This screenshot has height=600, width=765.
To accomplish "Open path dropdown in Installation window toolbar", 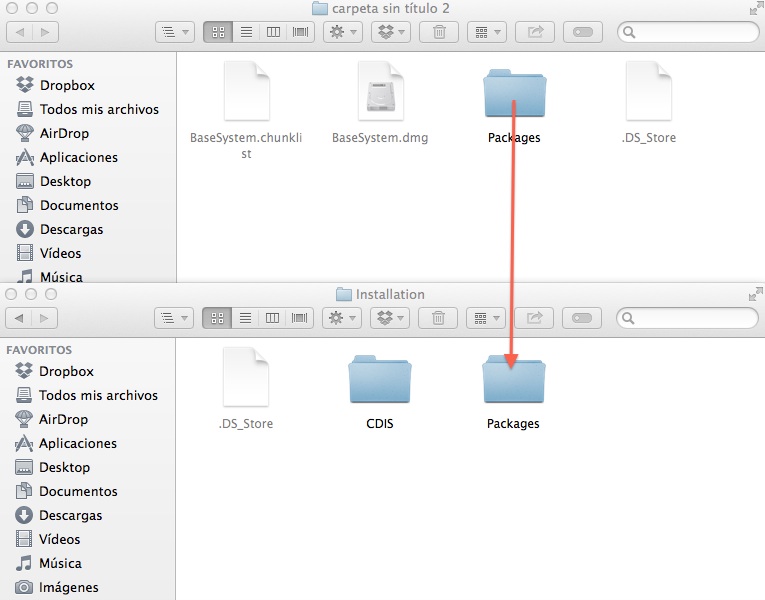I will [174, 318].
